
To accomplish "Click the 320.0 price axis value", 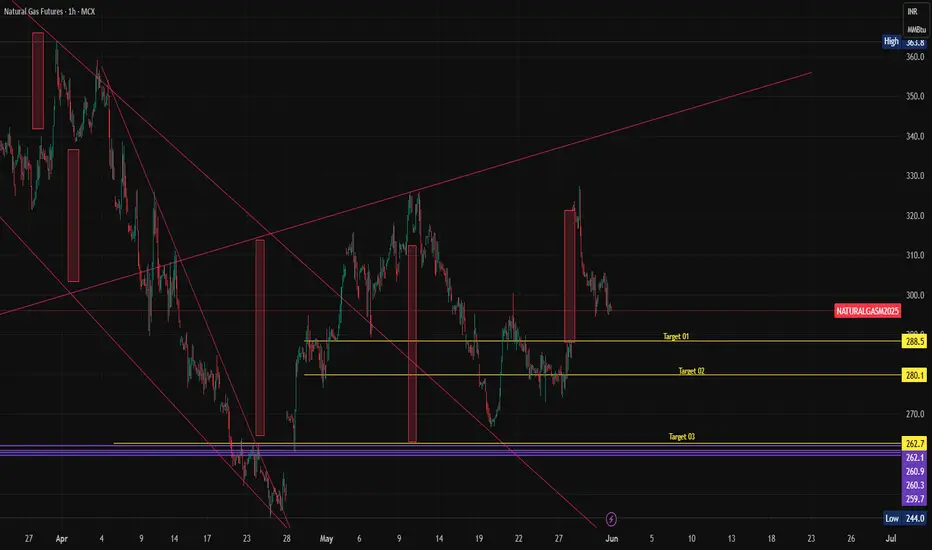I will [915, 216].
